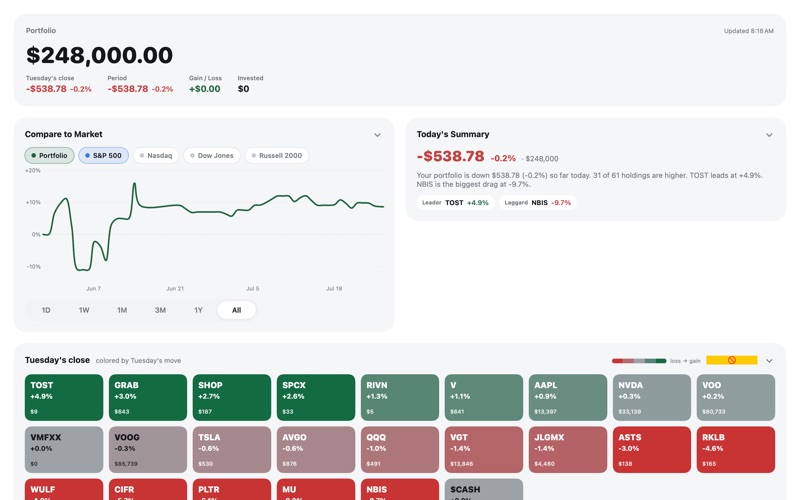Select the WULF tile
This screenshot has width=800, height=500.
[64, 489]
